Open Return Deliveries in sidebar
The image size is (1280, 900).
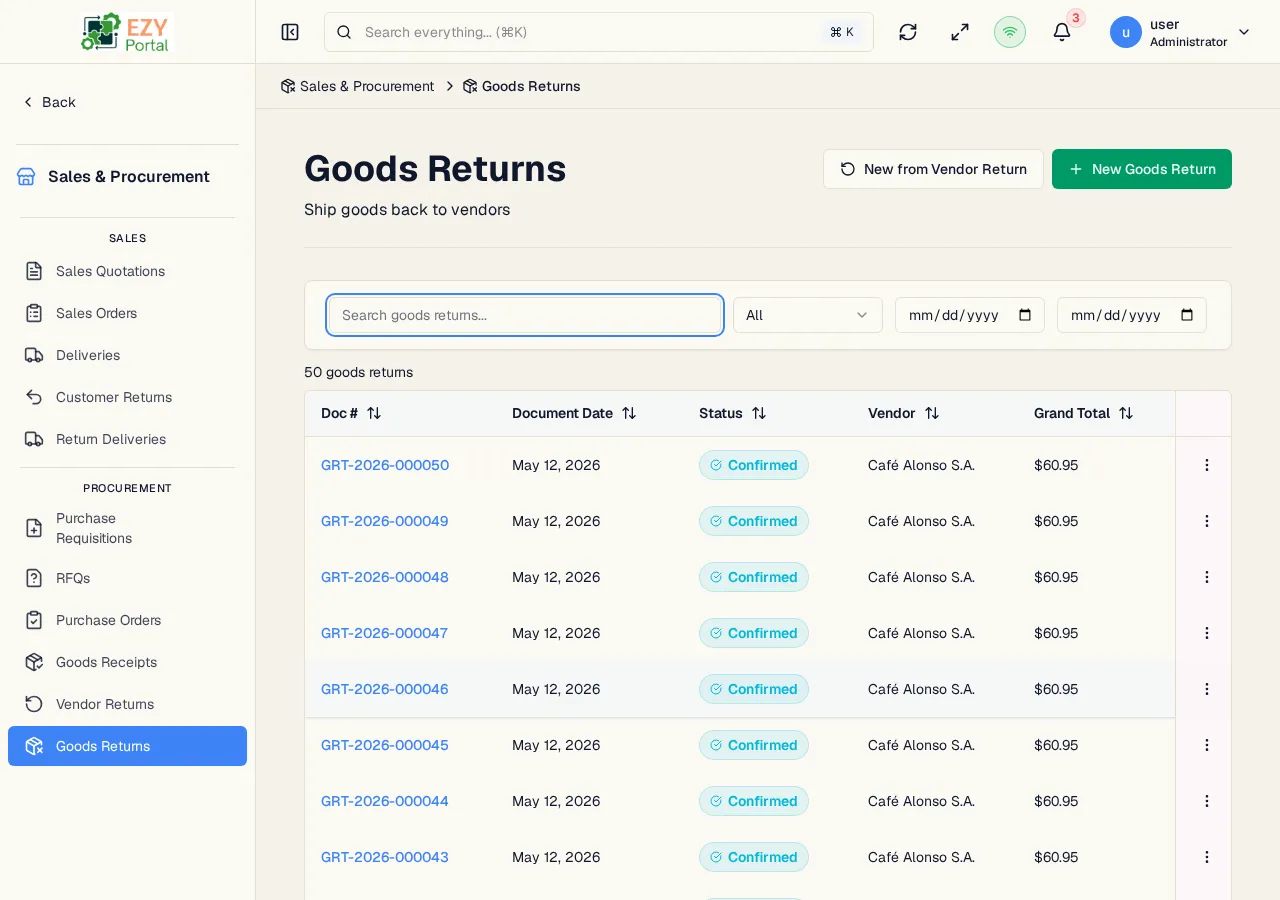tap(128, 439)
